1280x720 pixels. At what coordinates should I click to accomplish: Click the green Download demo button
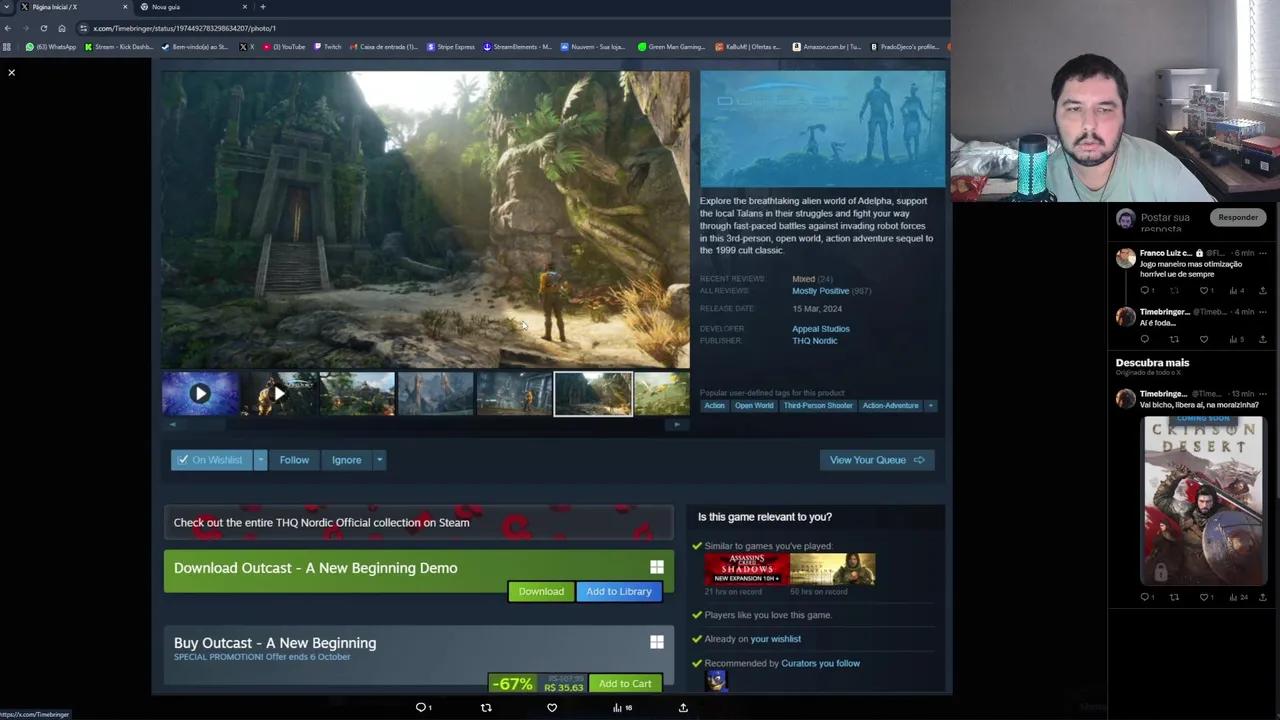click(x=541, y=592)
